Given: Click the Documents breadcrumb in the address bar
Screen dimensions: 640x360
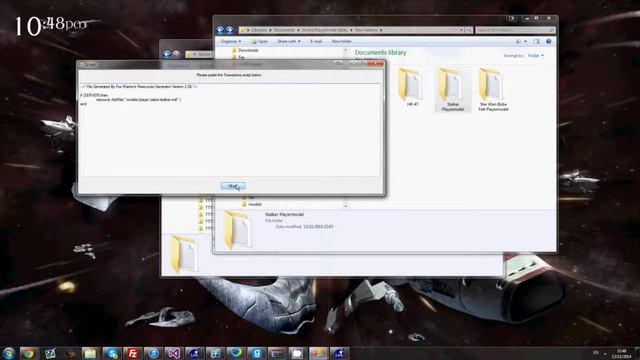Looking at the screenshot, I should (284, 30).
